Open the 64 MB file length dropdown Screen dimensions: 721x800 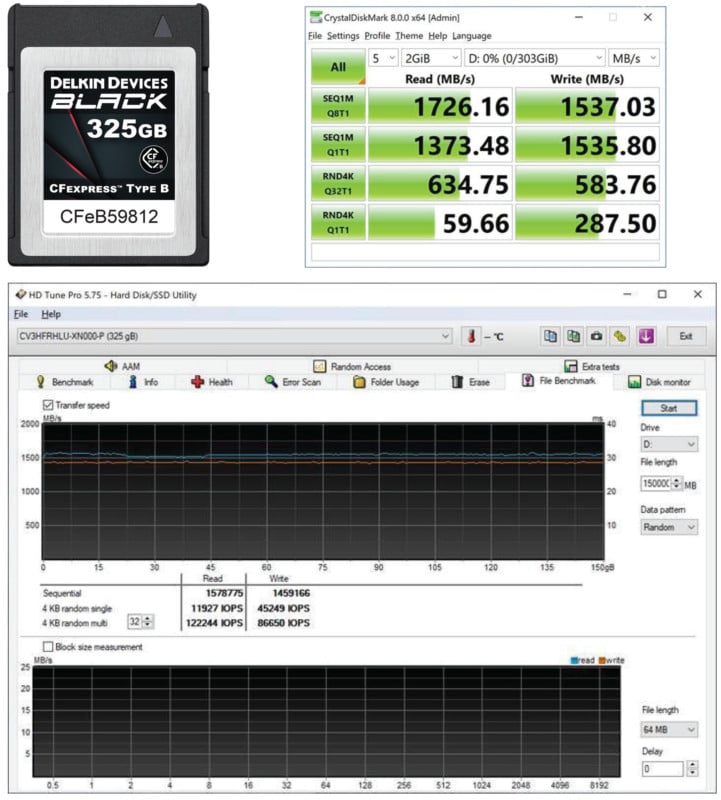tap(669, 730)
